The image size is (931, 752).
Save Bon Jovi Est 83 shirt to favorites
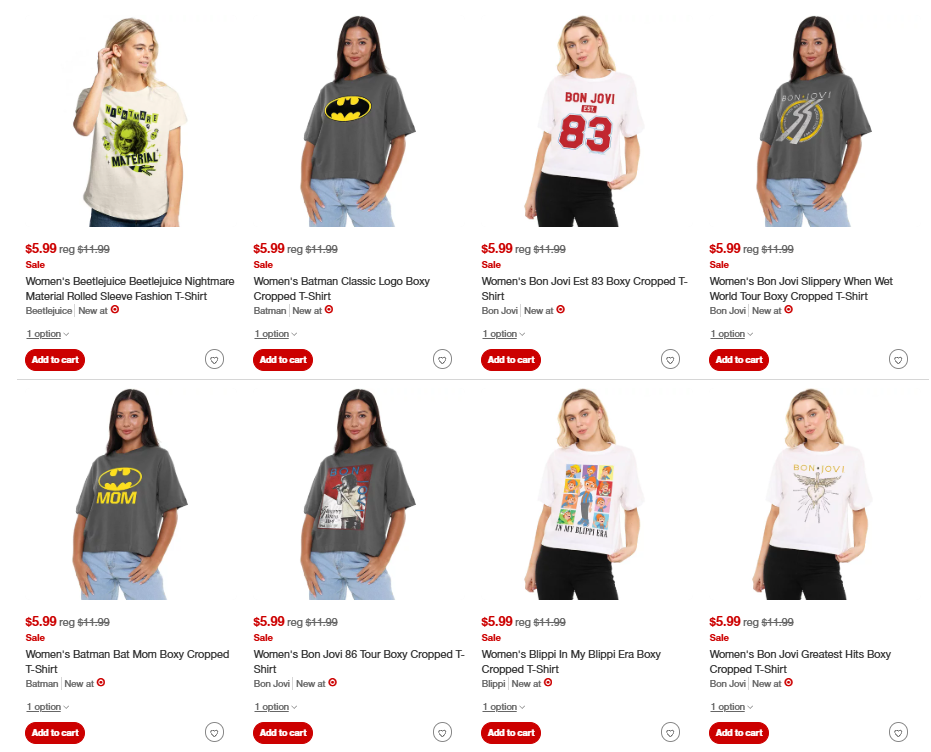(x=670, y=359)
